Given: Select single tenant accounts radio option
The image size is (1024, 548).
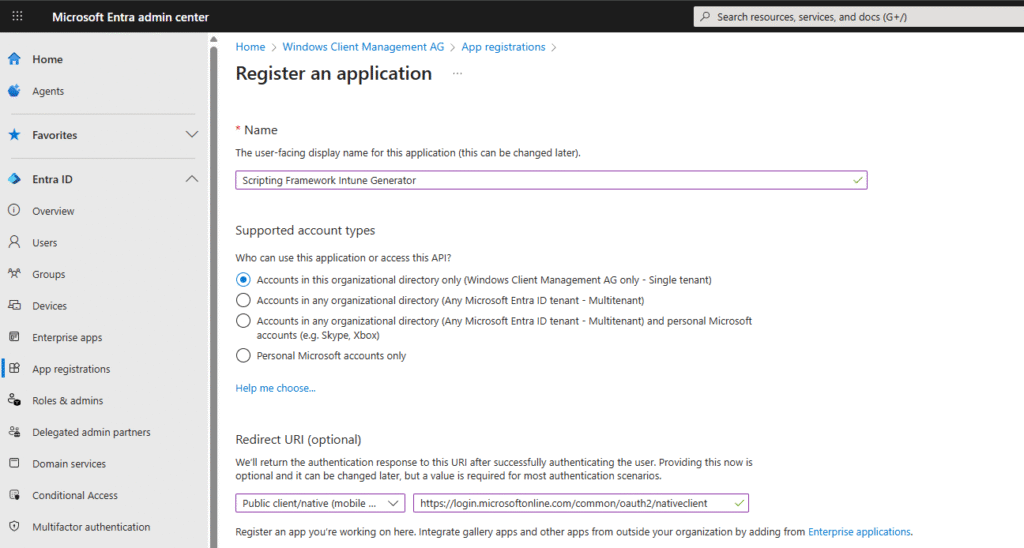Looking at the screenshot, I should click(x=243, y=280).
